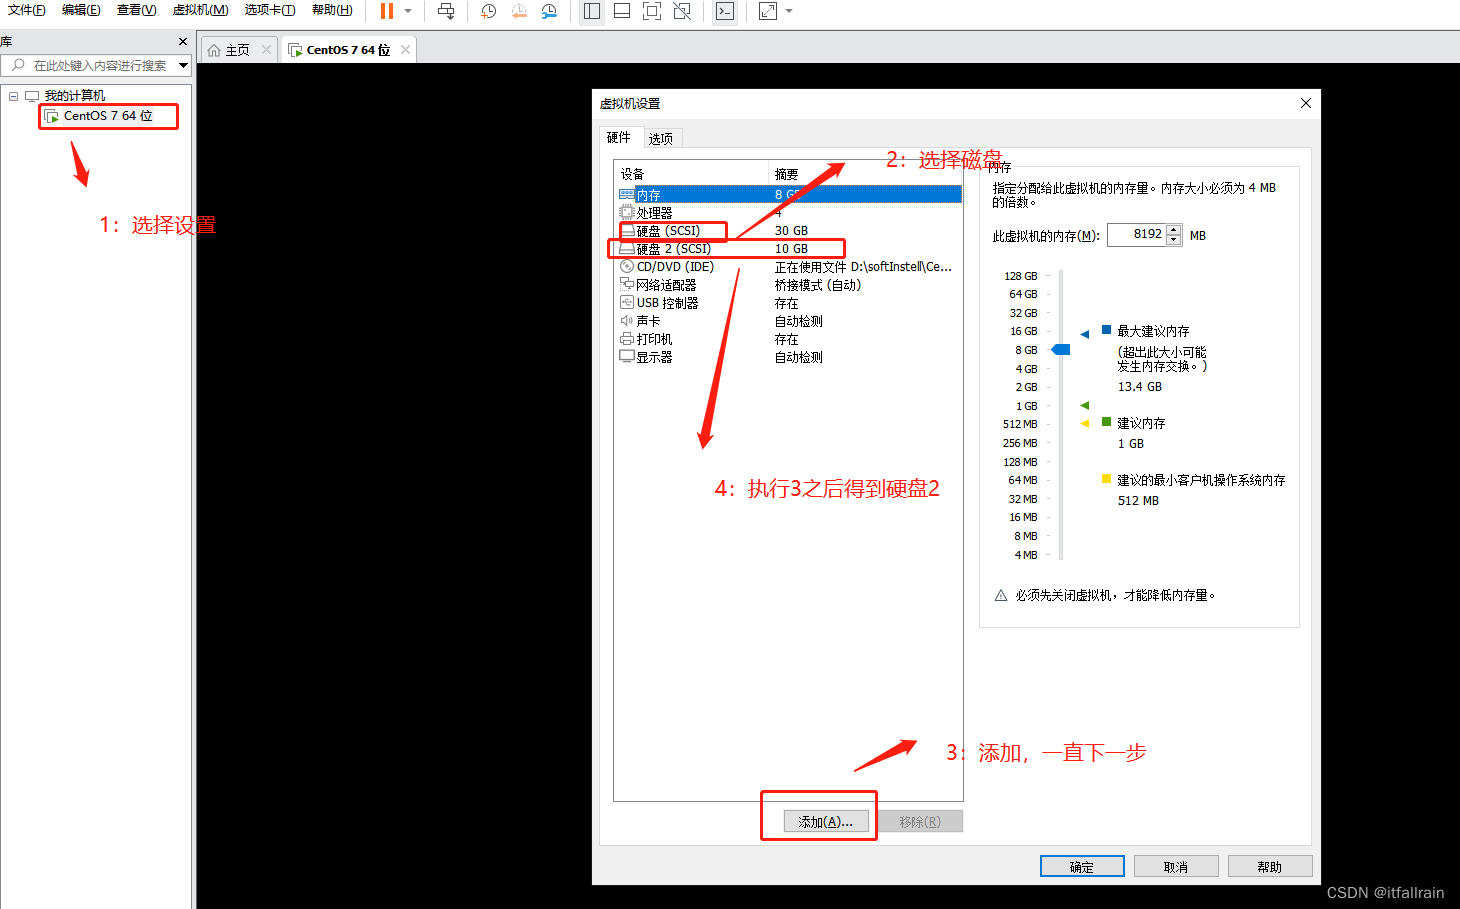Open the power options dropdown arrow beside Pause

(x=408, y=11)
